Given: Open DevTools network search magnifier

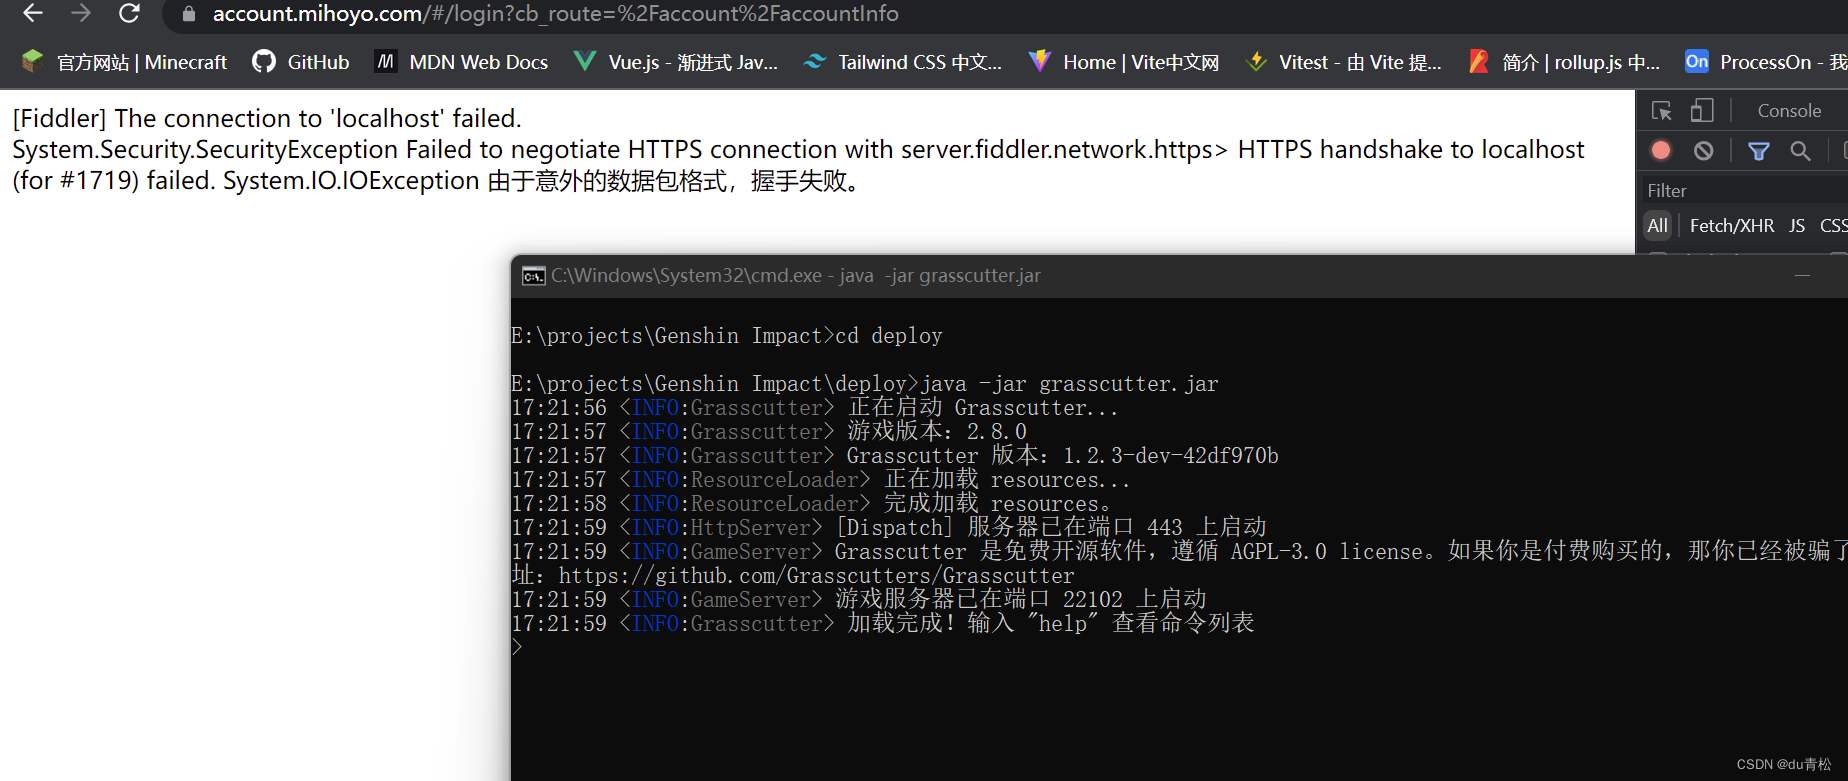Looking at the screenshot, I should coord(1801,151).
